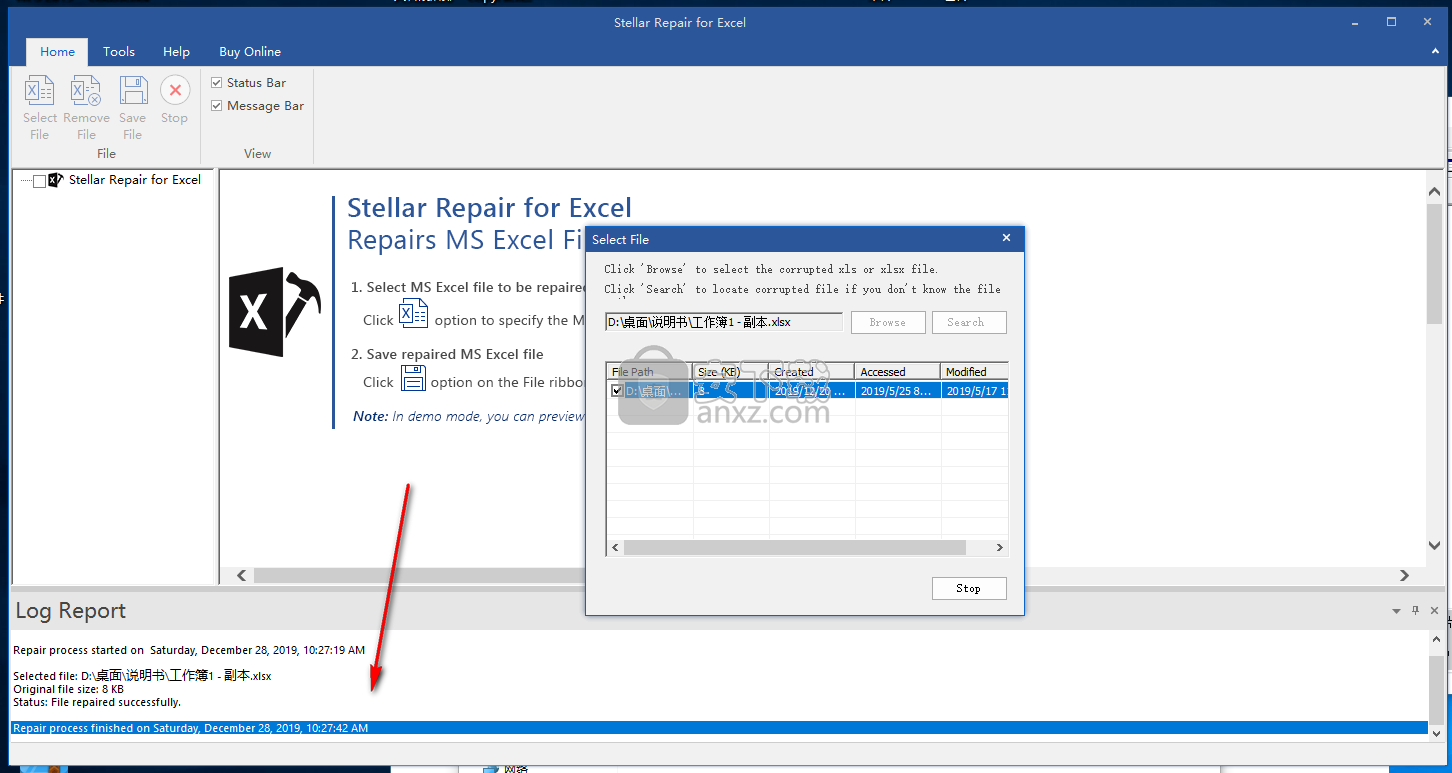This screenshot has width=1452, height=773.
Task: Click the main pane left scroll arrow
Action: point(241,575)
